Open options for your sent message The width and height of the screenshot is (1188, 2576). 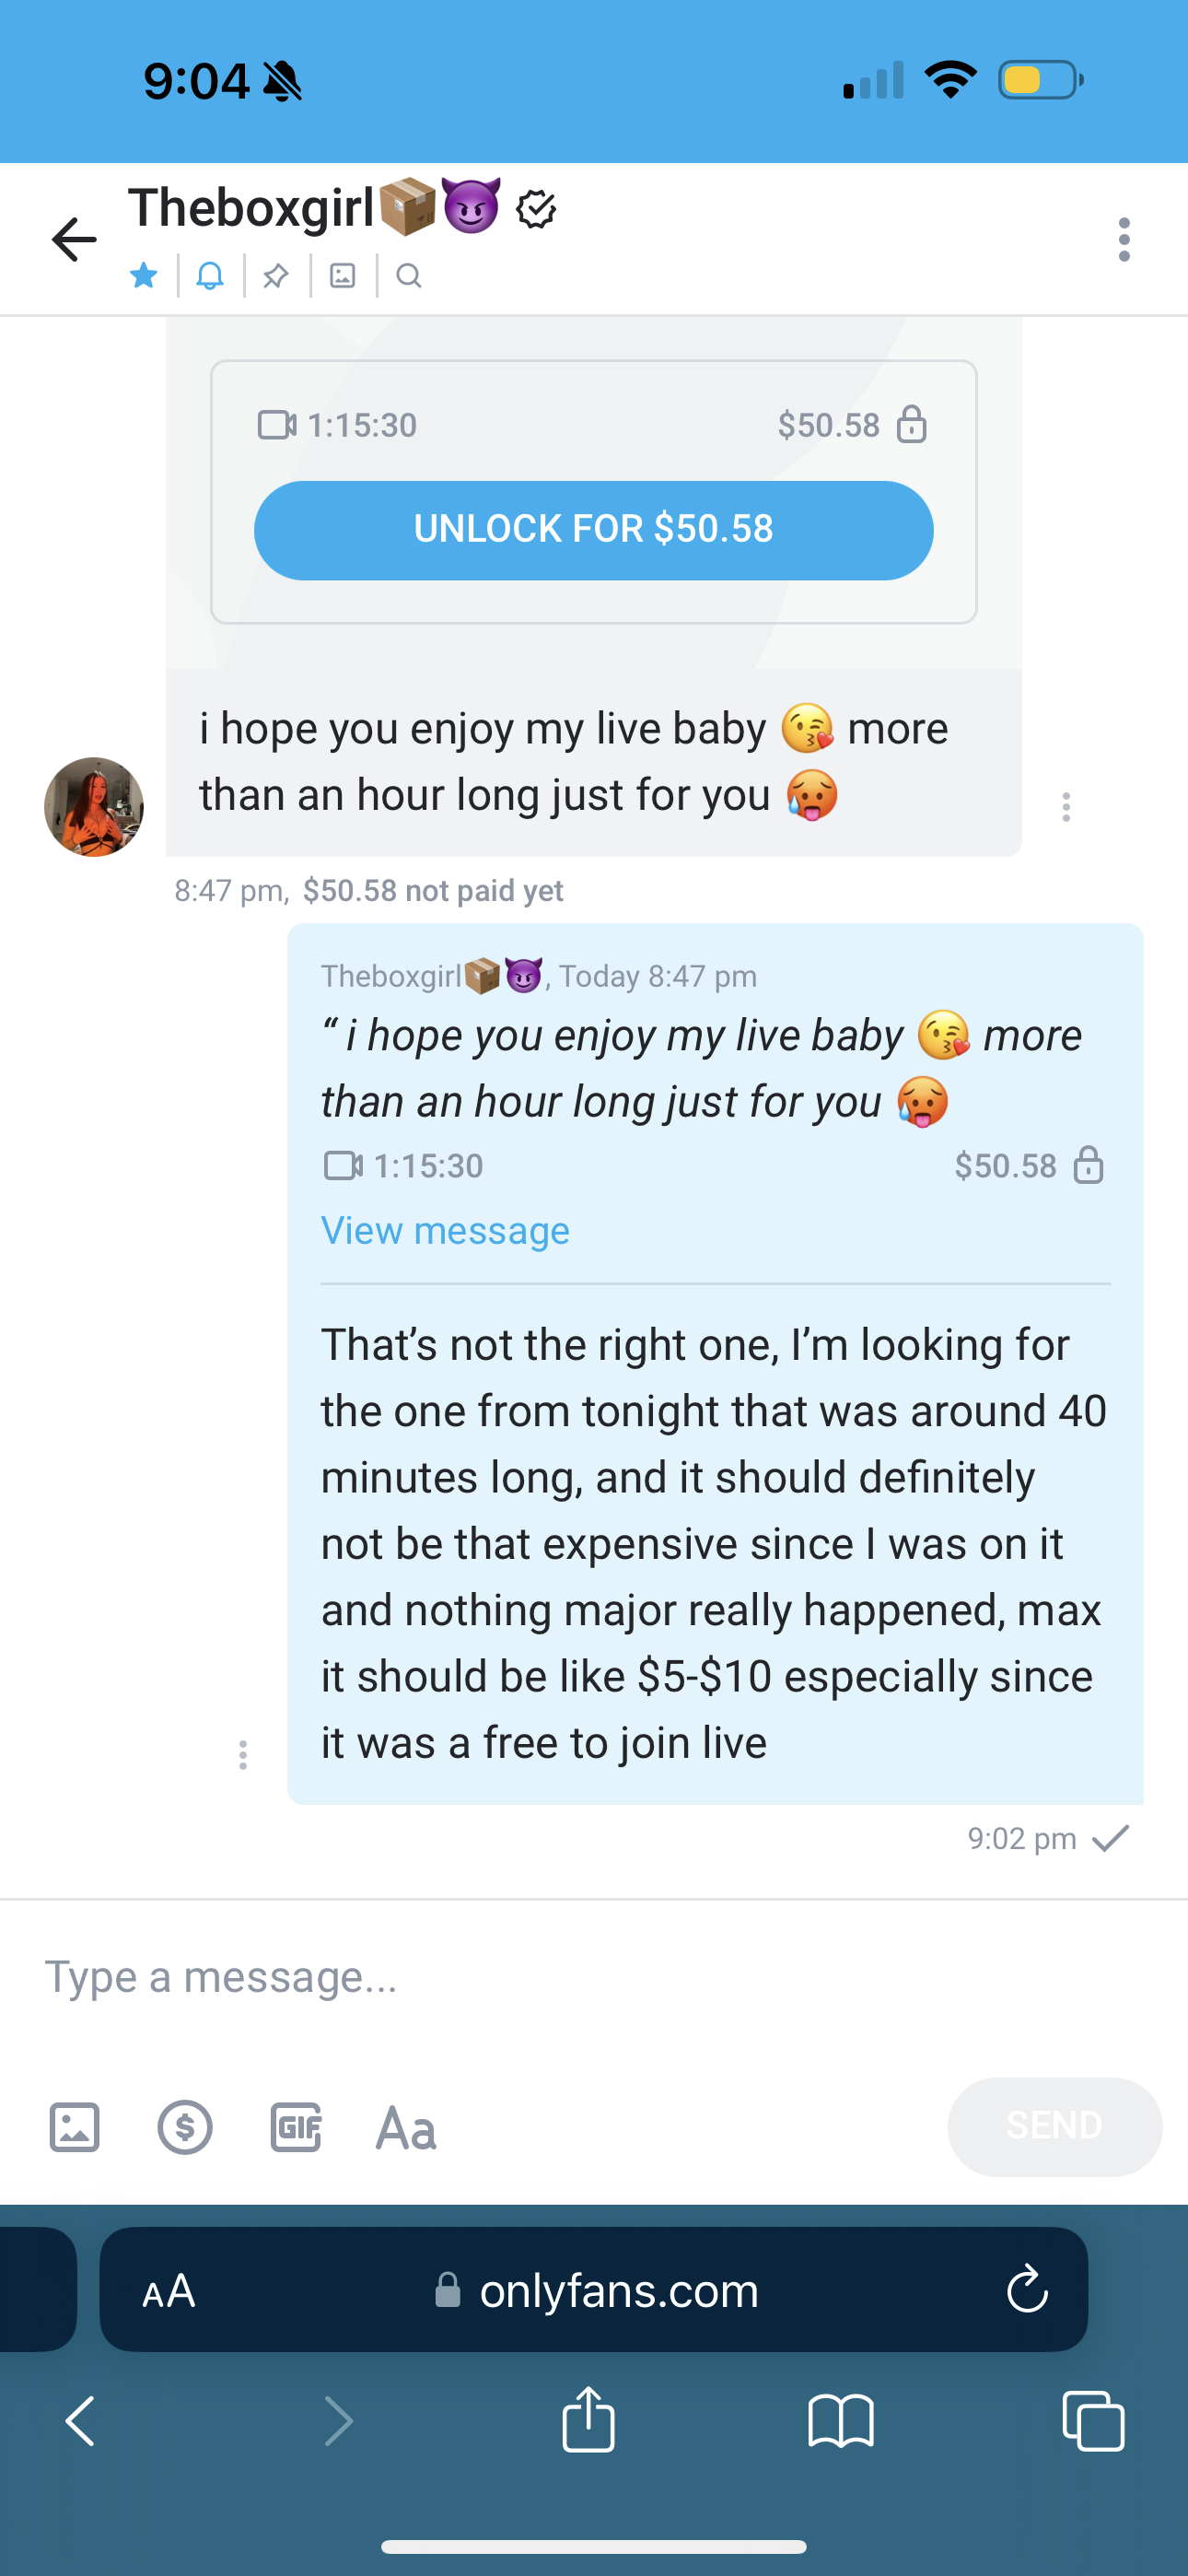pyautogui.click(x=243, y=1755)
